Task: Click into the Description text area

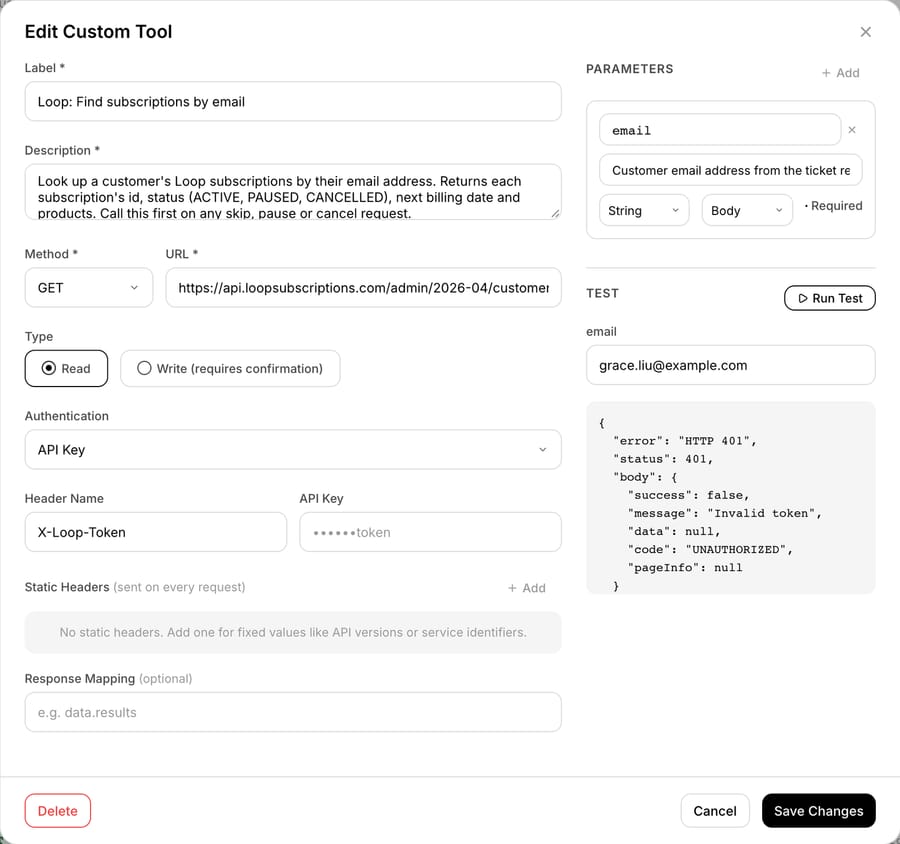Action: click(x=293, y=192)
